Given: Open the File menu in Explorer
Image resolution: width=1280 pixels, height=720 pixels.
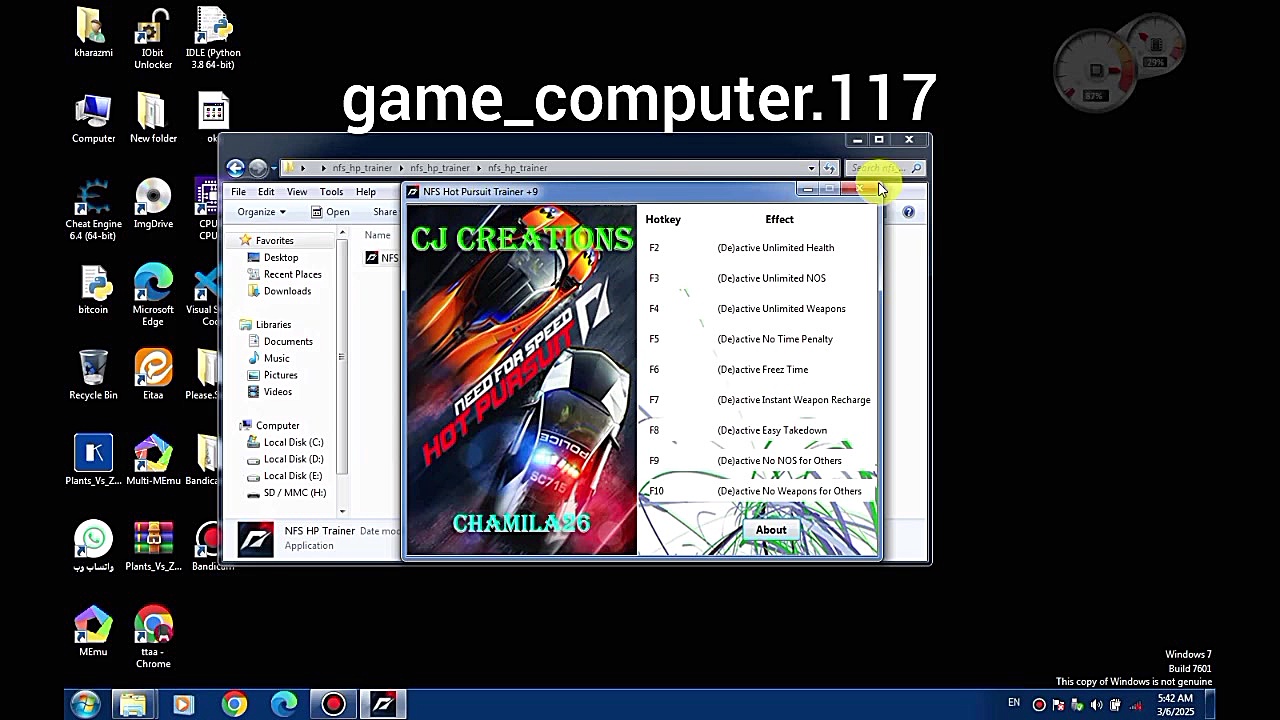Looking at the screenshot, I should pyautogui.click(x=238, y=192).
